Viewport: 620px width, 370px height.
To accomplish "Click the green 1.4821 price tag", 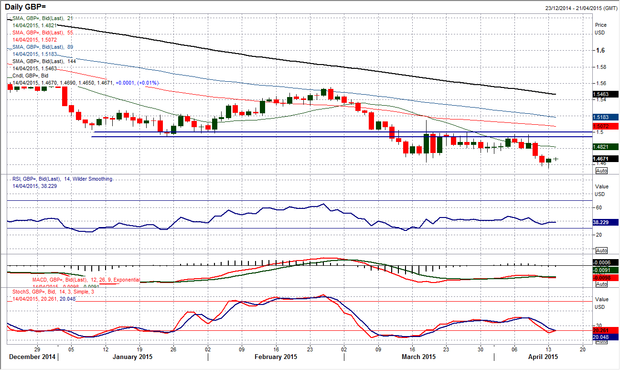I will pyautogui.click(x=605, y=147).
